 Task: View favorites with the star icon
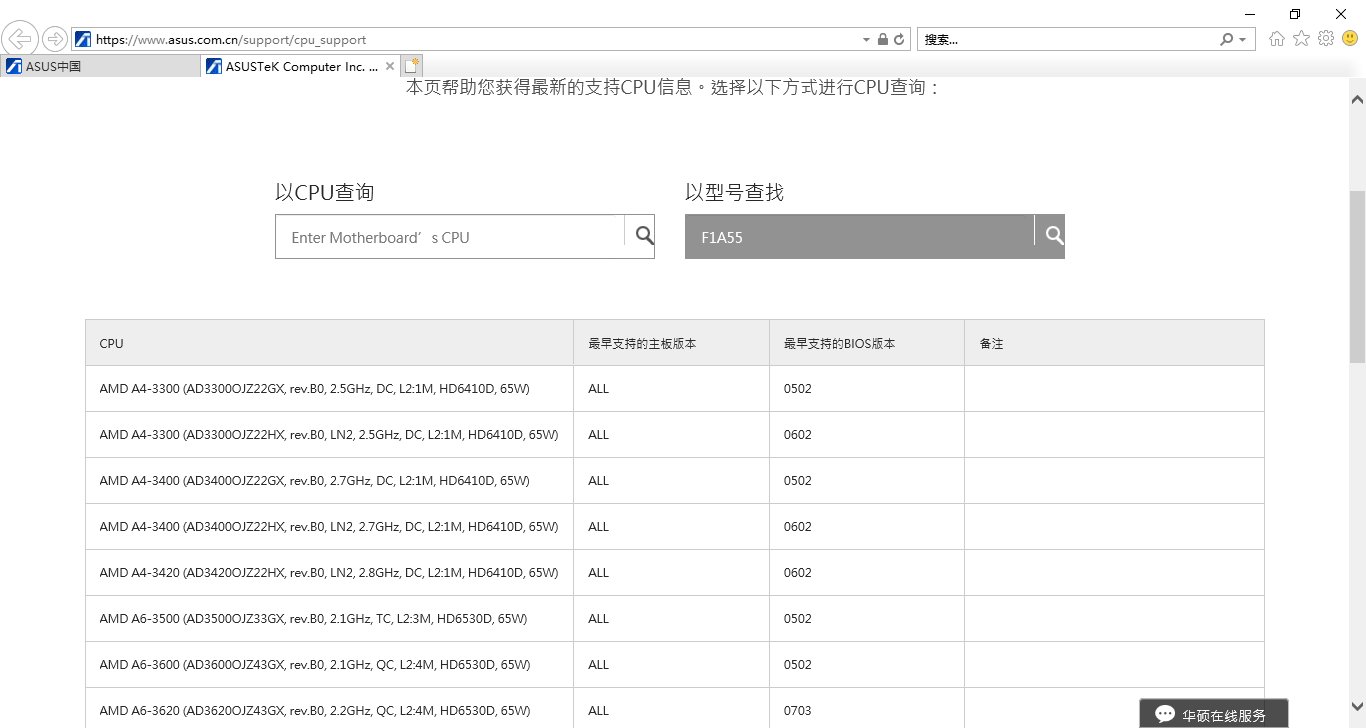pos(1301,38)
